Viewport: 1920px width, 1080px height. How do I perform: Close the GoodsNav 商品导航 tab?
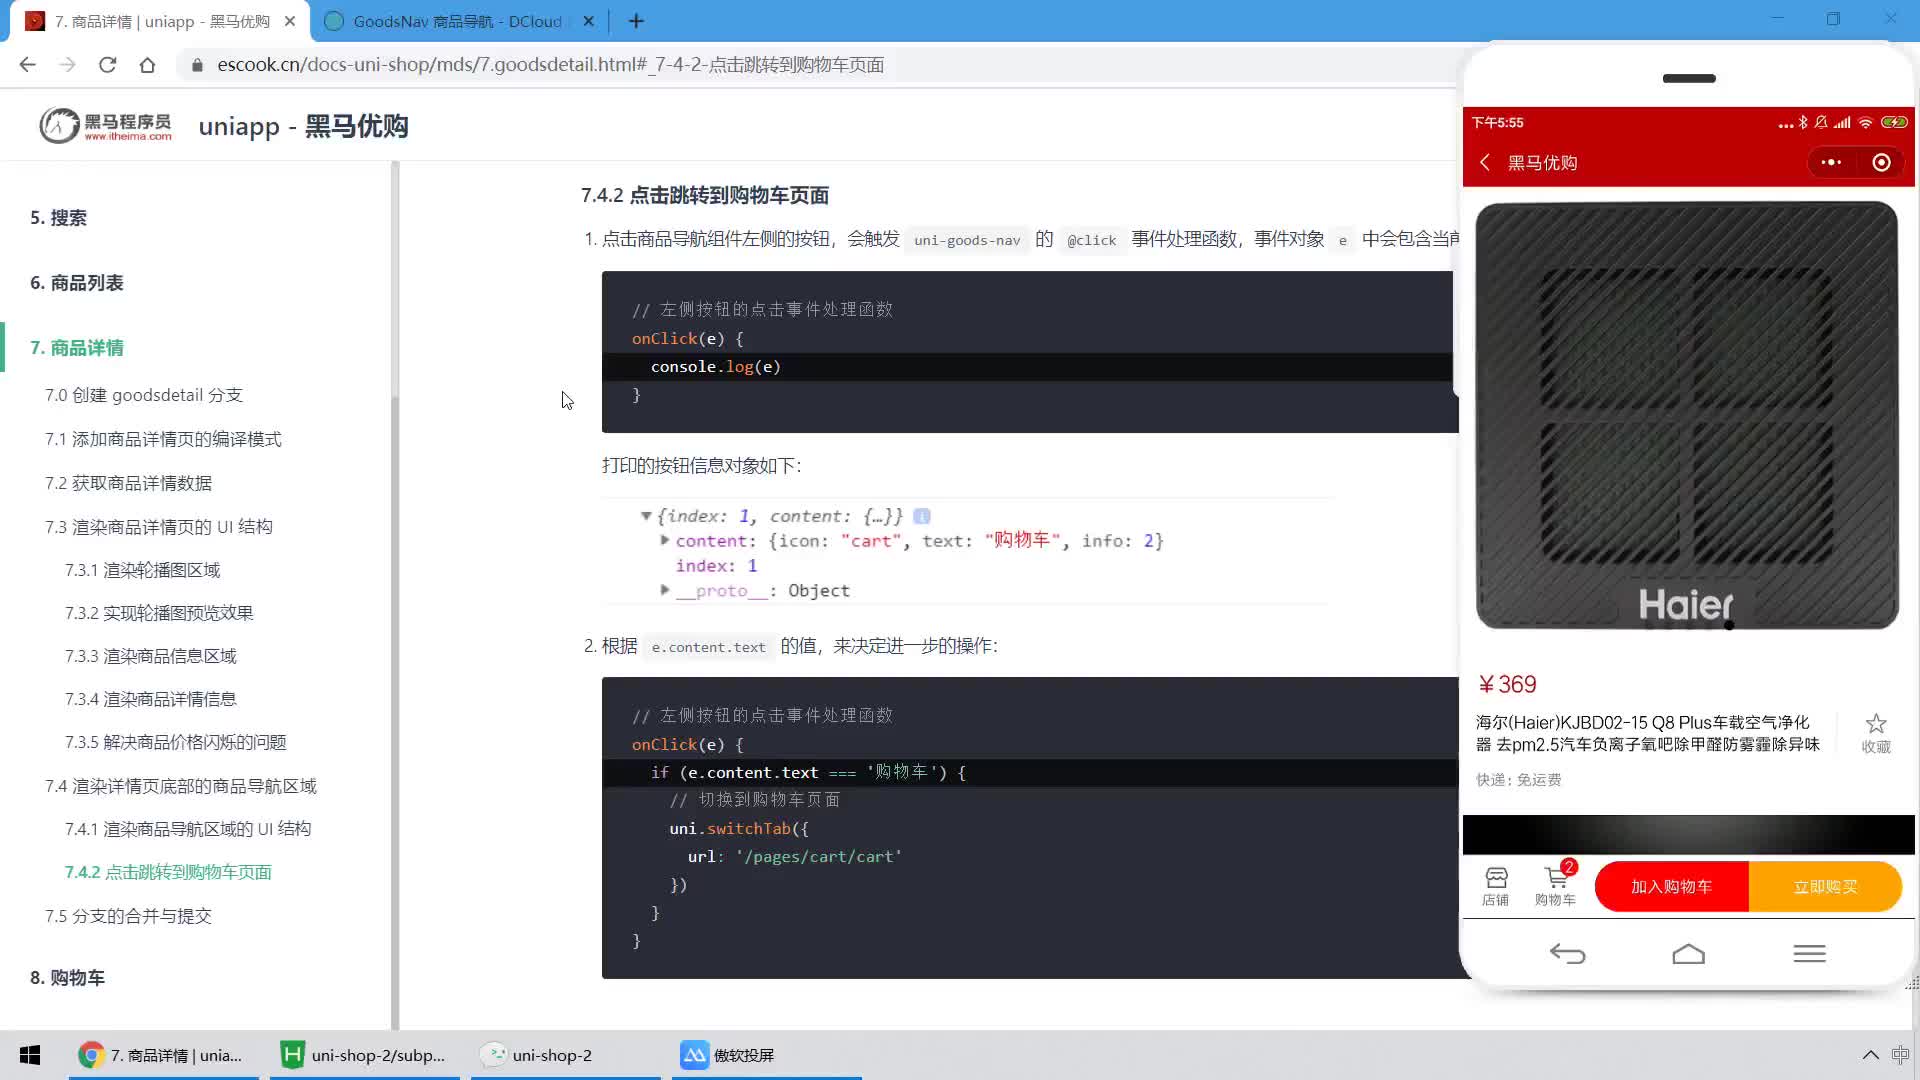point(588,21)
